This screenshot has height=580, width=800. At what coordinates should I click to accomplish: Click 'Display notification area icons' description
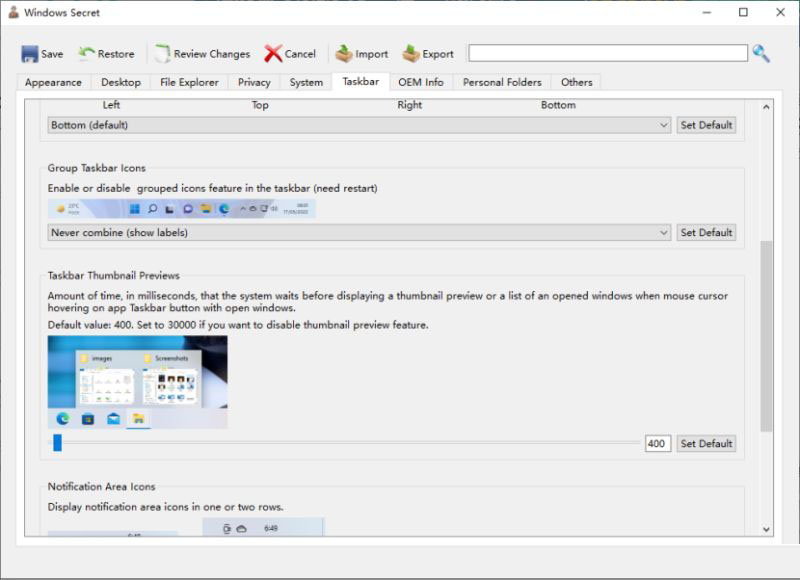pyautogui.click(x=165, y=507)
